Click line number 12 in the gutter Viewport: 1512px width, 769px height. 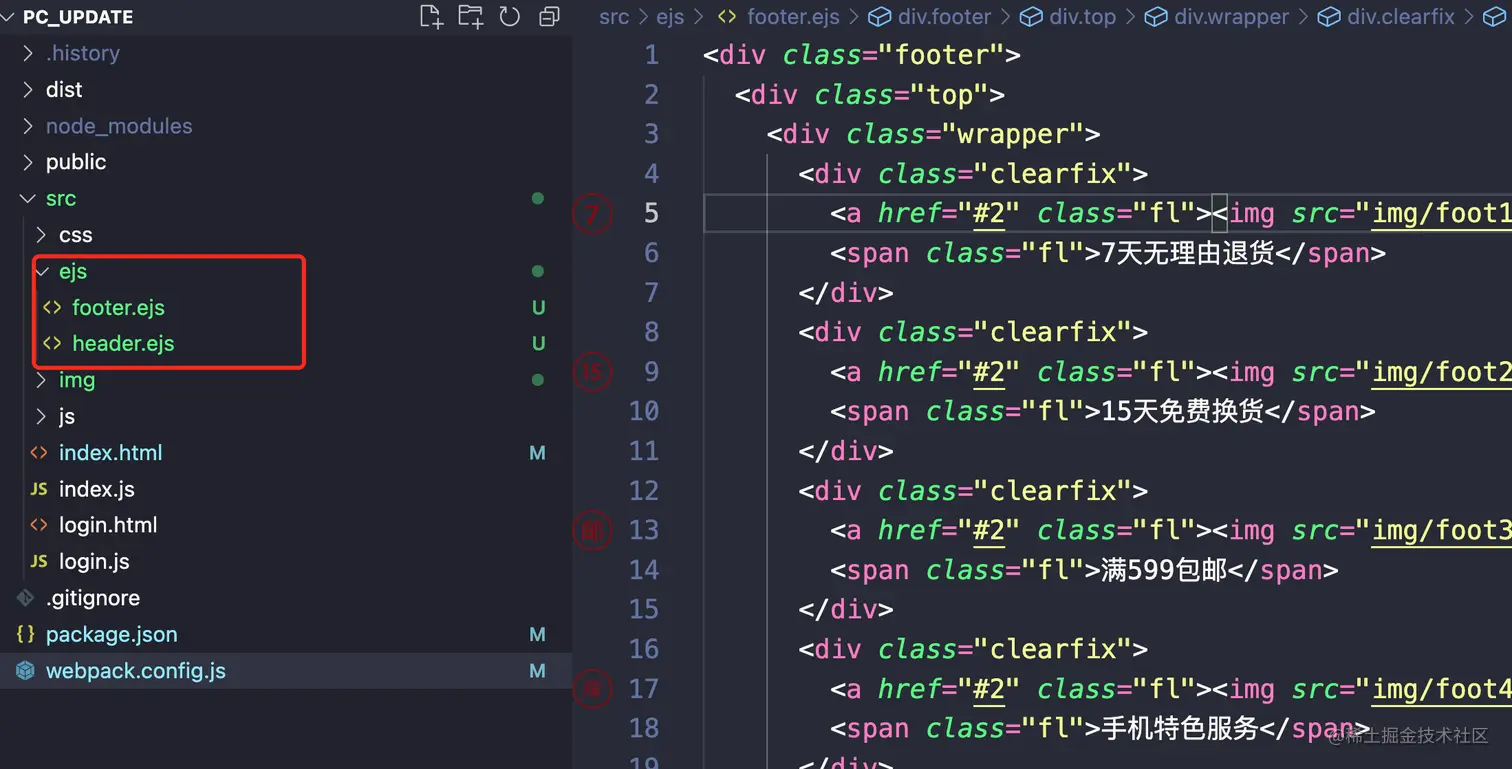pyautogui.click(x=644, y=491)
